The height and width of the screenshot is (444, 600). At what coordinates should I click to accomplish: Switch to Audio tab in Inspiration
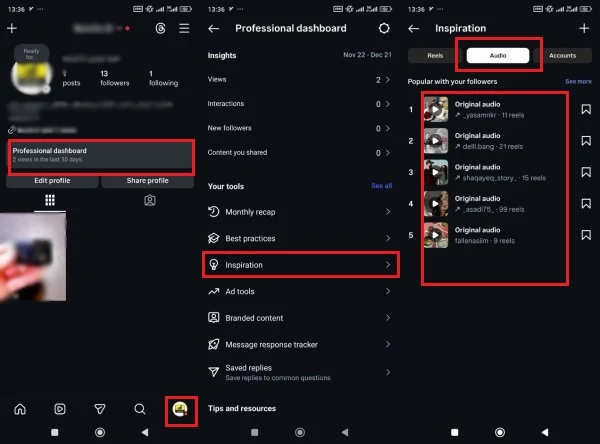pyautogui.click(x=498, y=56)
